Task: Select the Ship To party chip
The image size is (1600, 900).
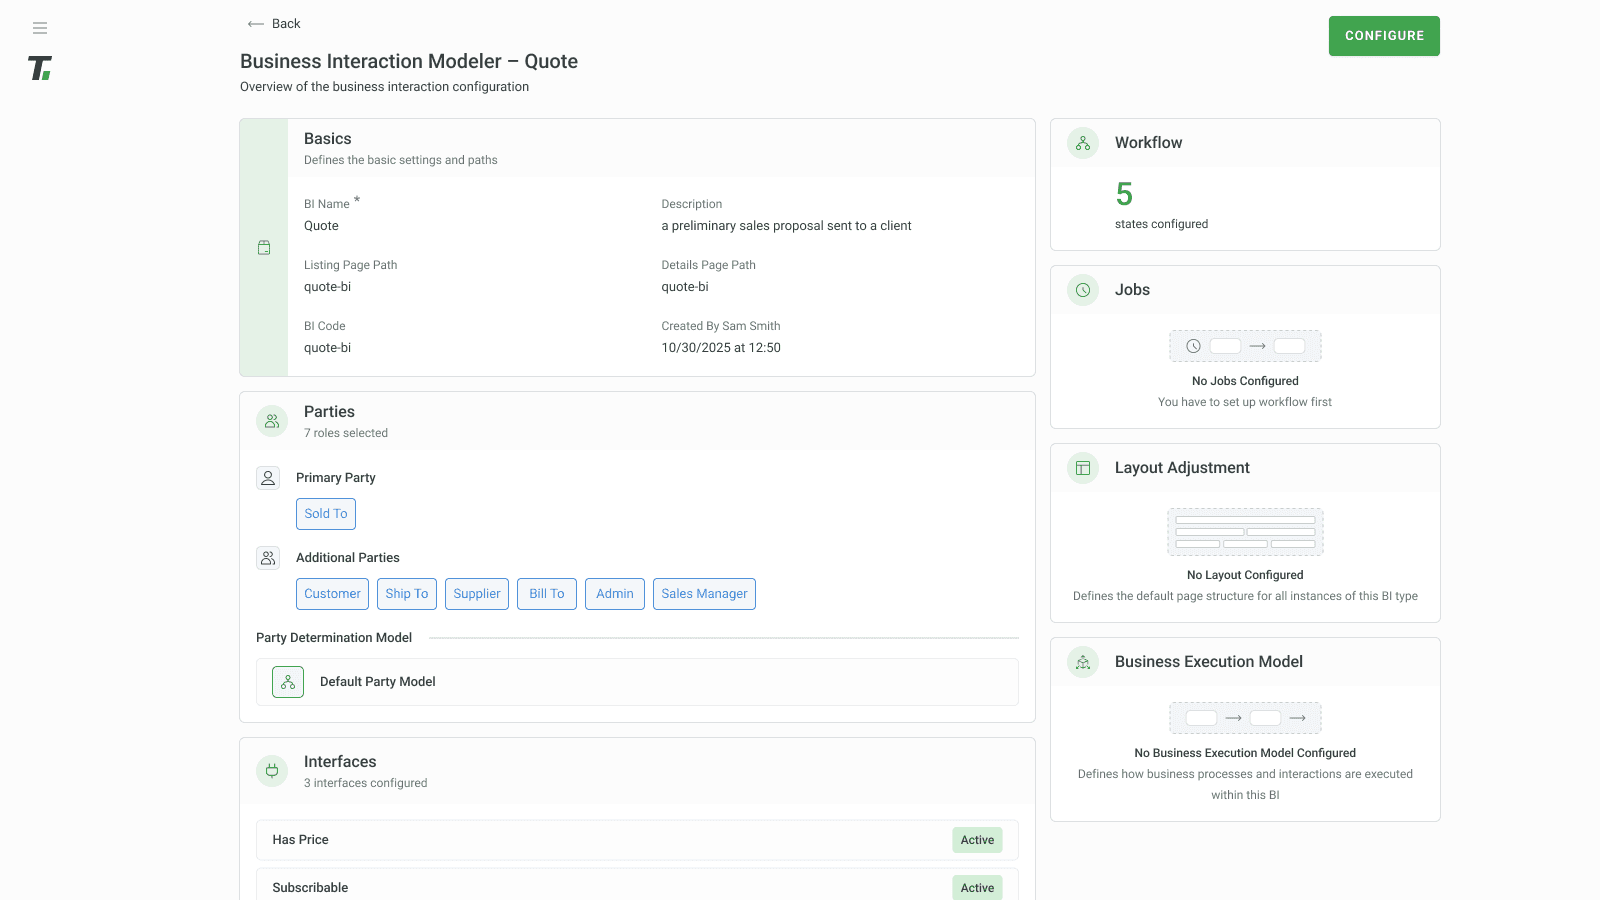Action: point(406,593)
